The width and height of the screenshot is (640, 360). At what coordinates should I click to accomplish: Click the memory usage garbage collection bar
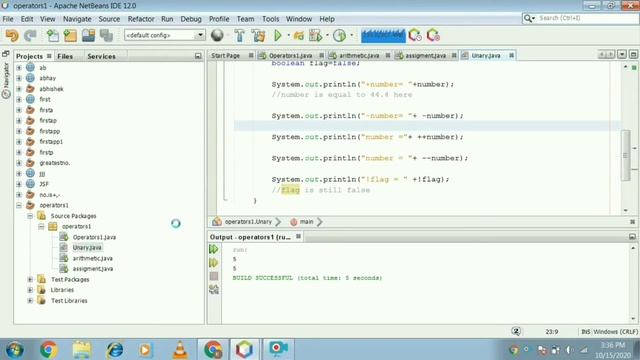[x=383, y=36]
